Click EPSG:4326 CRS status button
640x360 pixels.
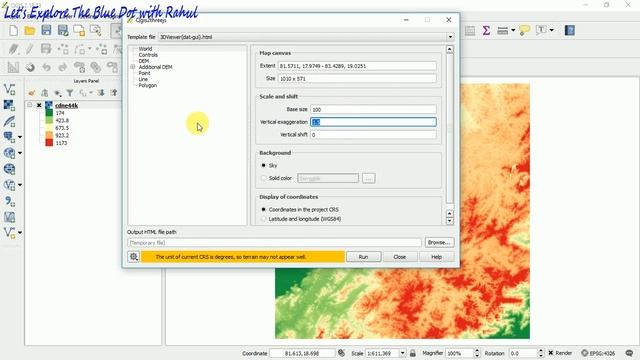(x=598, y=353)
